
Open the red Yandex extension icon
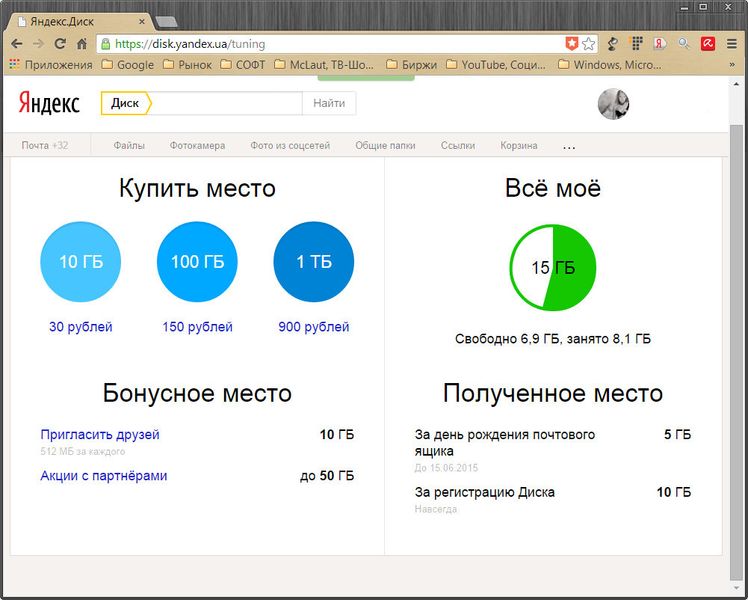(x=659, y=44)
